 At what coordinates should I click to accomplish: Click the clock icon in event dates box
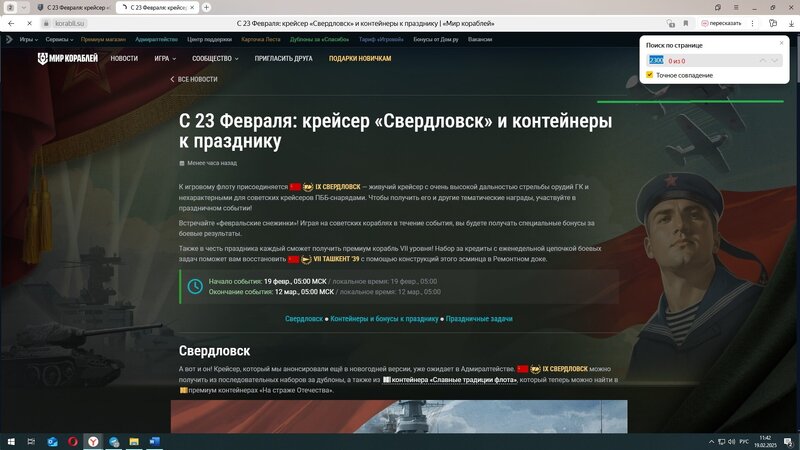pyautogui.click(x=195, y=286)
